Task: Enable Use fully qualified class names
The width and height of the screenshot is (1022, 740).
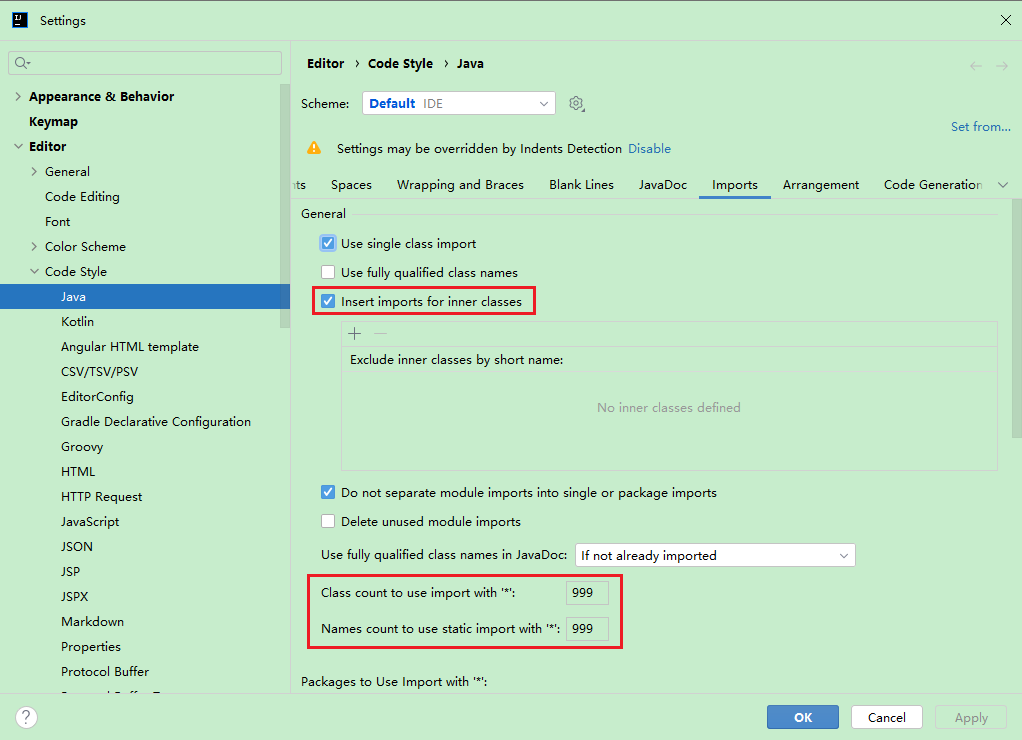Action: (328, 272)
